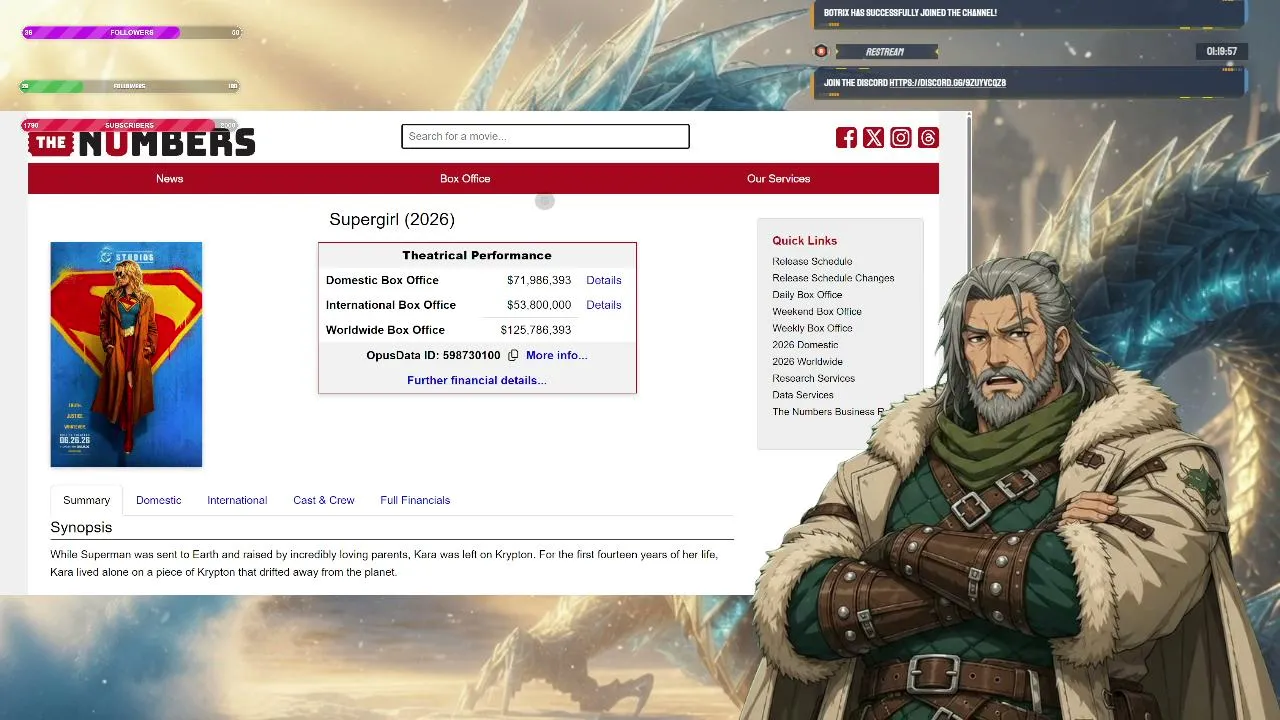Click the 'OpusData ID: 598730100' text
The image size is (1280, 720).
[433, 355]
